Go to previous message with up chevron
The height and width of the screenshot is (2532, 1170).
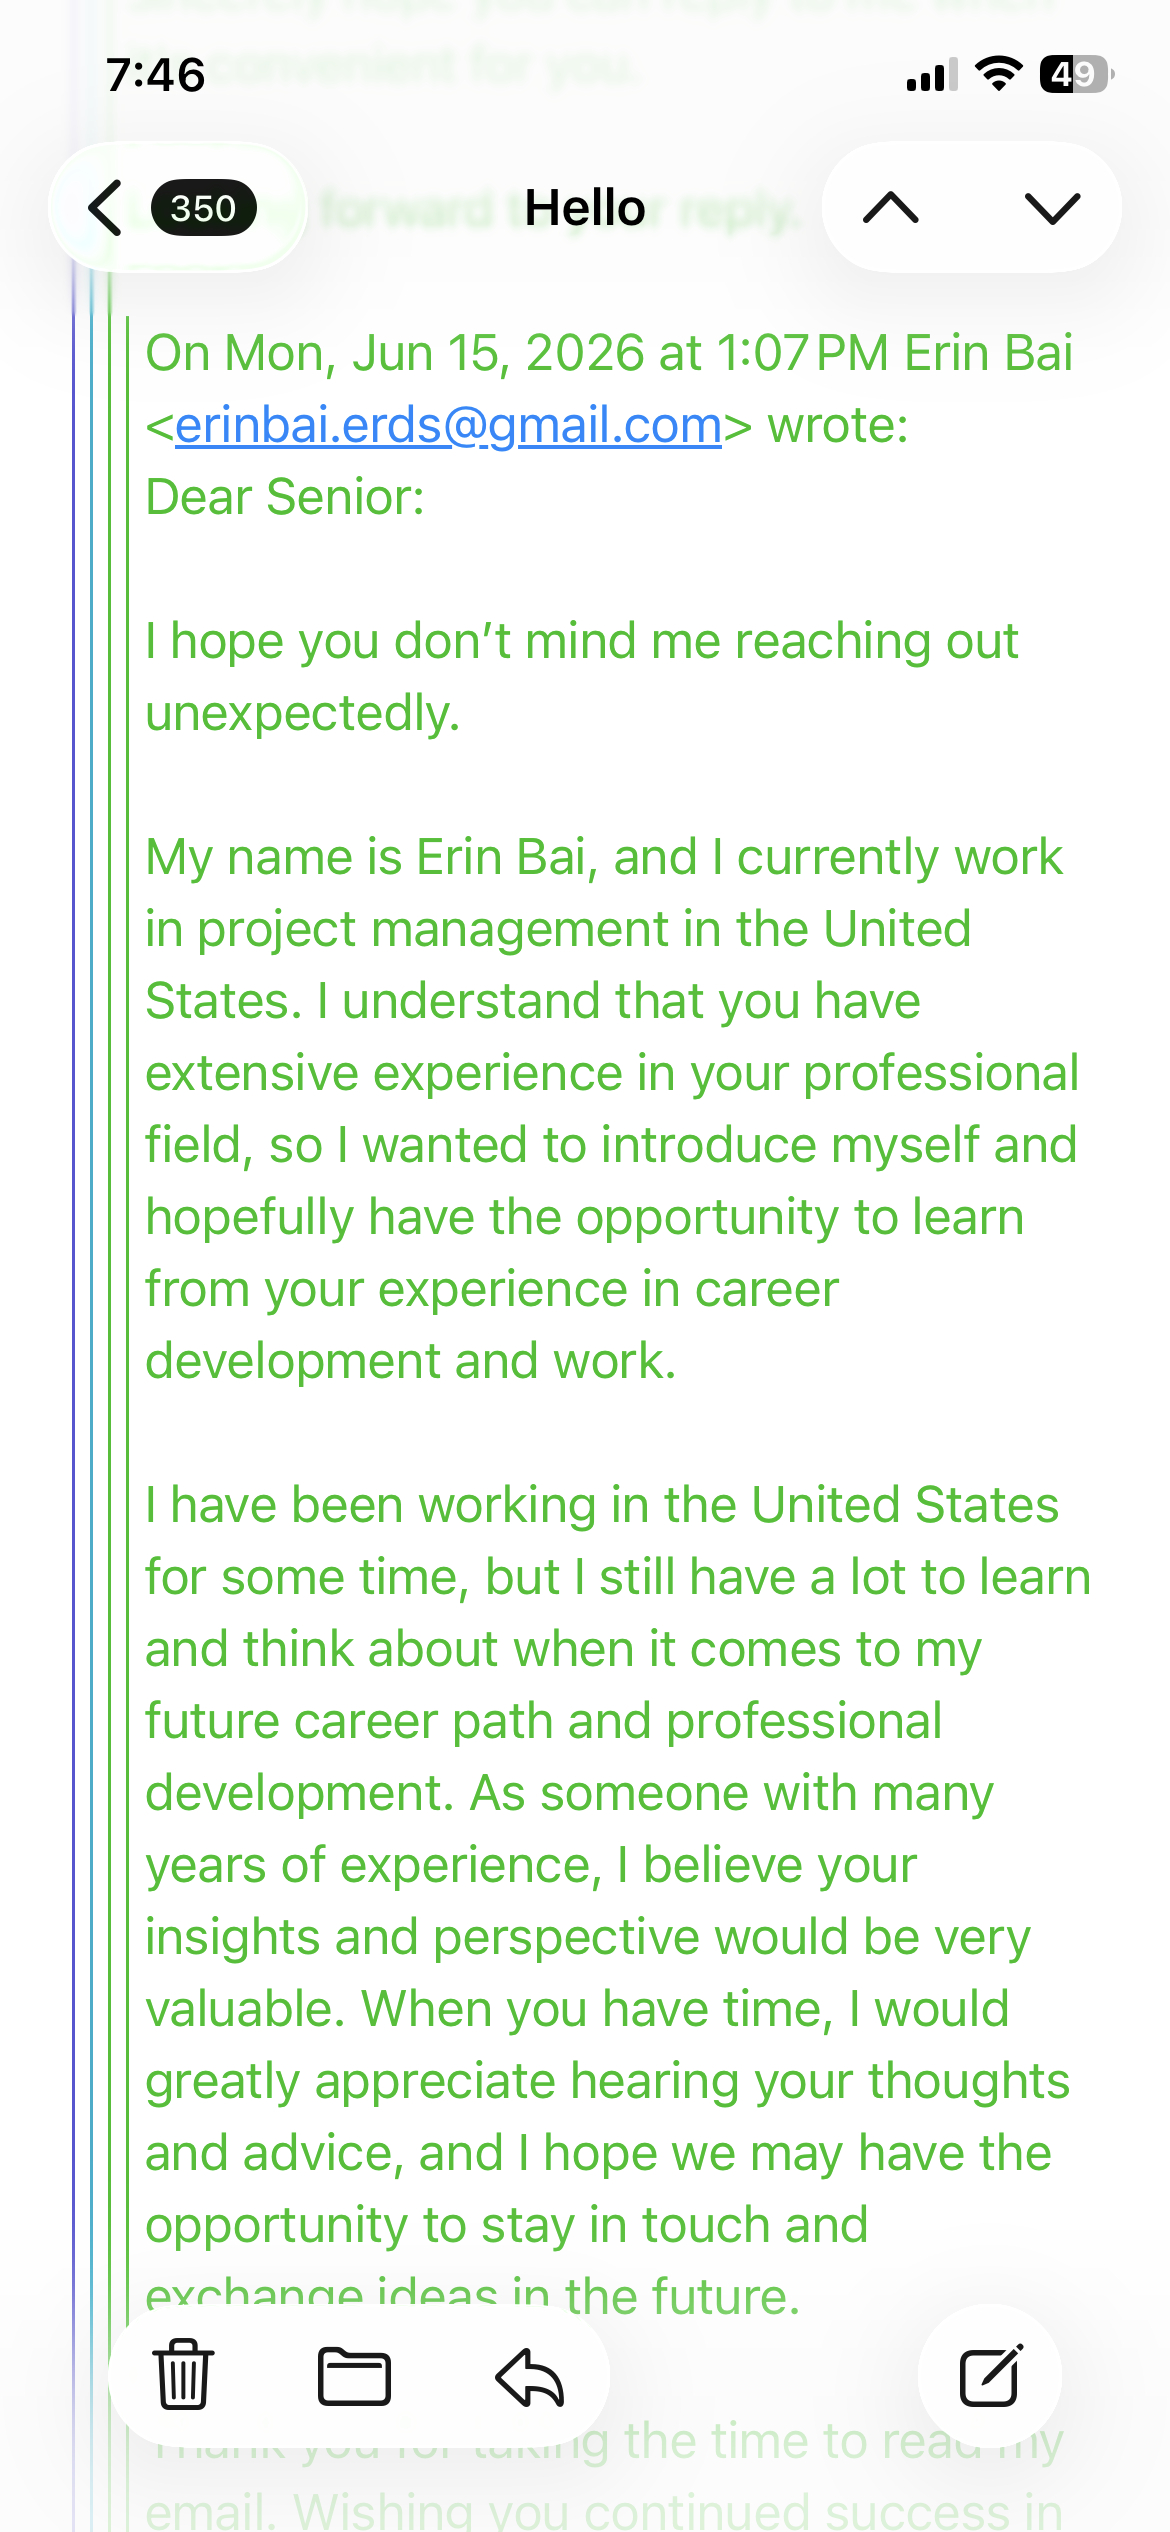[x=890, y=208]
